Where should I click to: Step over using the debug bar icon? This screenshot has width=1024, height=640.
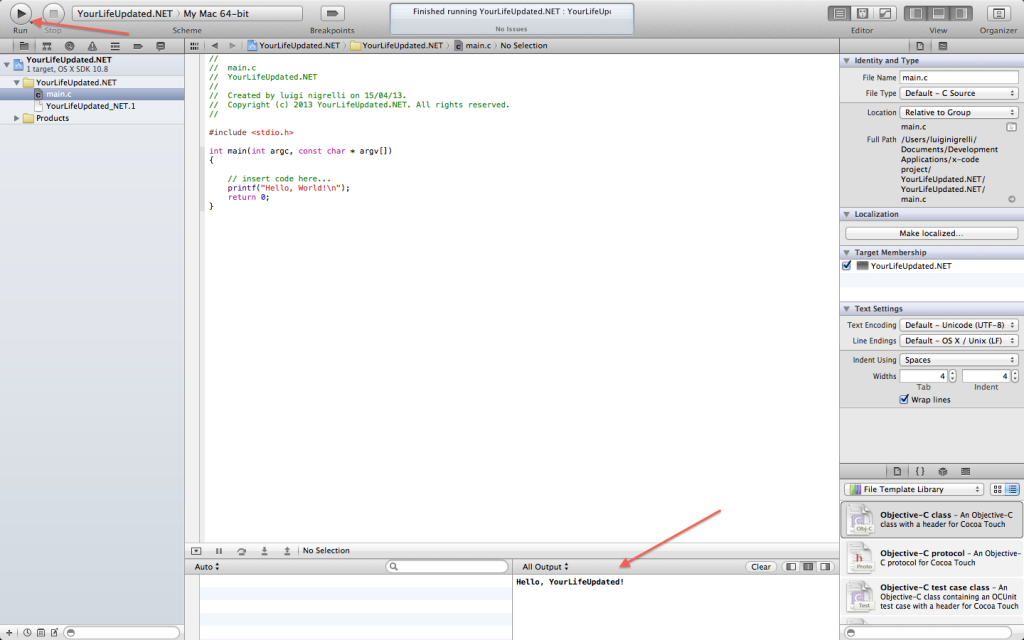[x=241, y=551]
